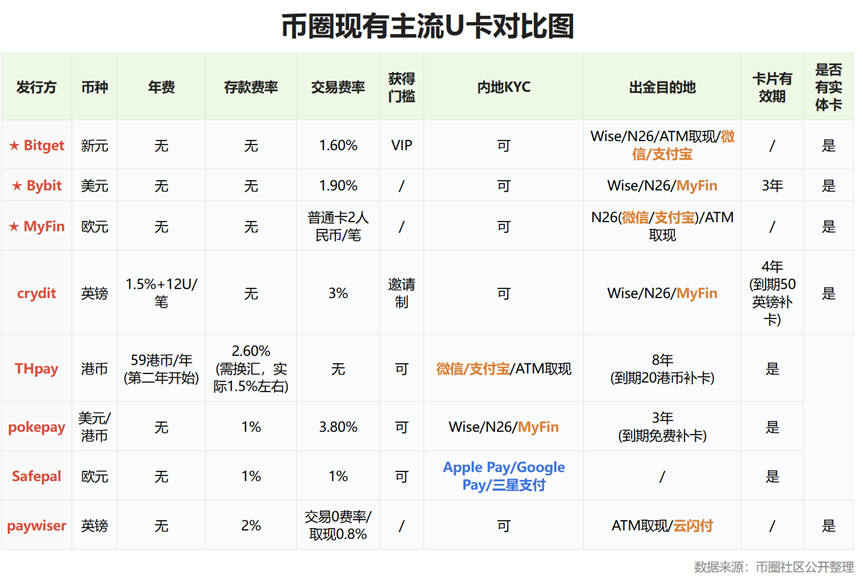863x578 pixels.
Task: Click crydit's 3% transaction fee
Action: [338, 293]
